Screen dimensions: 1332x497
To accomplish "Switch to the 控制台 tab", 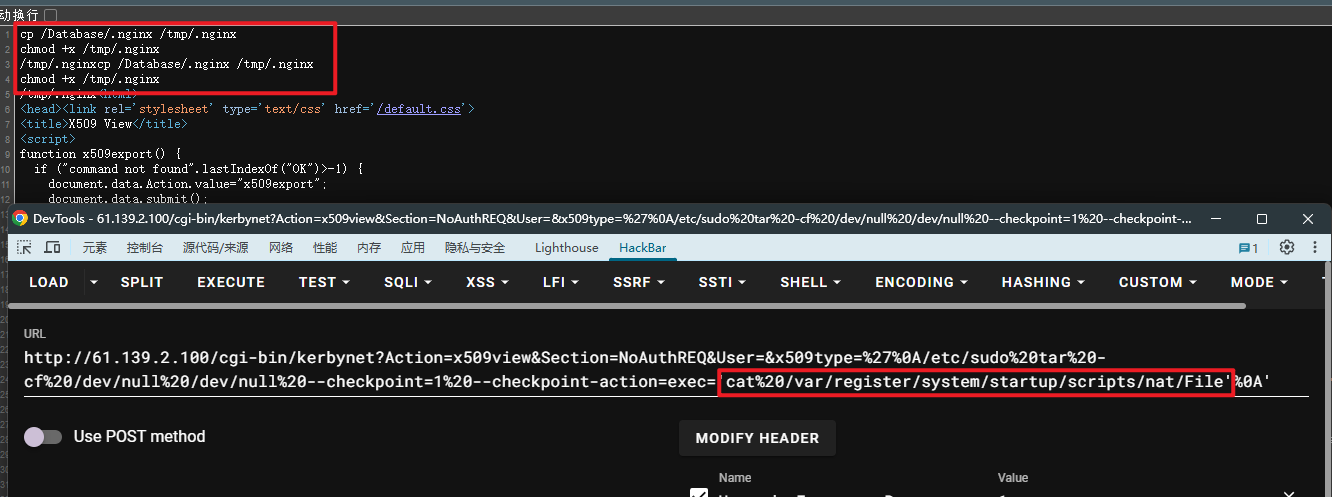I will (x=146, y=248).
